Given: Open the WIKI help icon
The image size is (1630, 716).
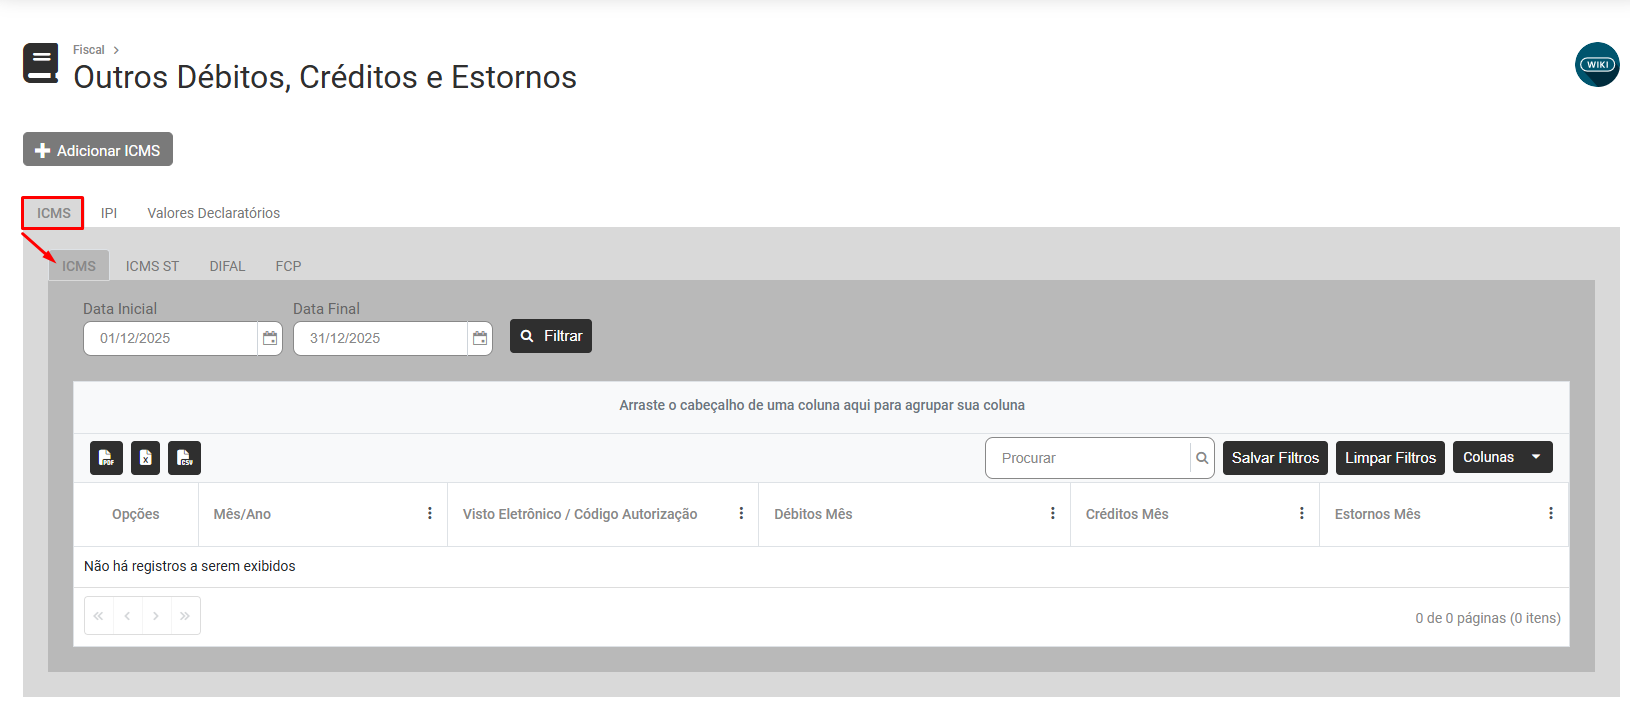Looking at the screenshot, I should point(1597,65).
